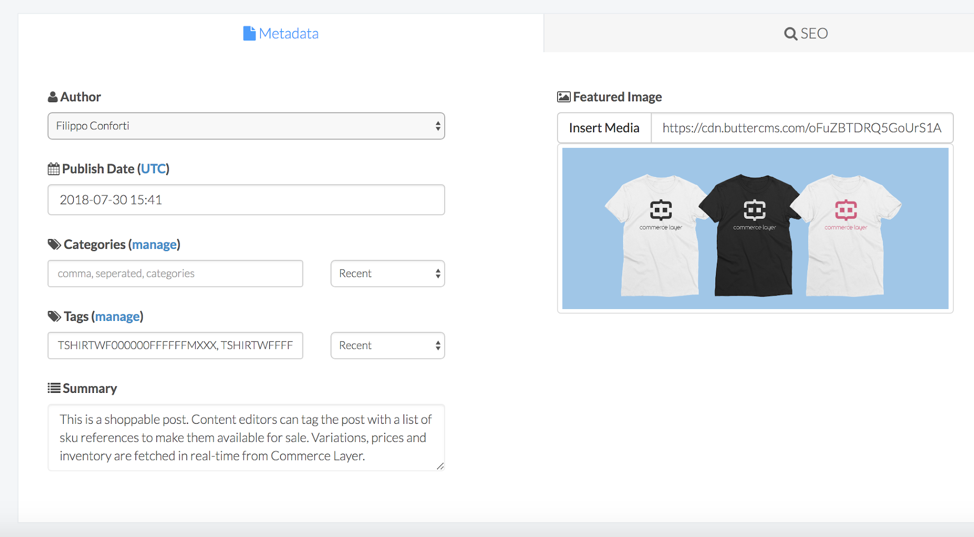Edit the Publish Date field
Viewport: 974px width, 537px height.
(246, 200)
